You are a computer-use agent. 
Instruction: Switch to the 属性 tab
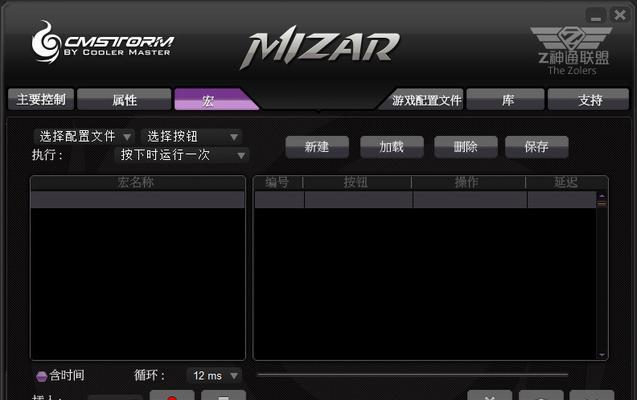point(124,99)
